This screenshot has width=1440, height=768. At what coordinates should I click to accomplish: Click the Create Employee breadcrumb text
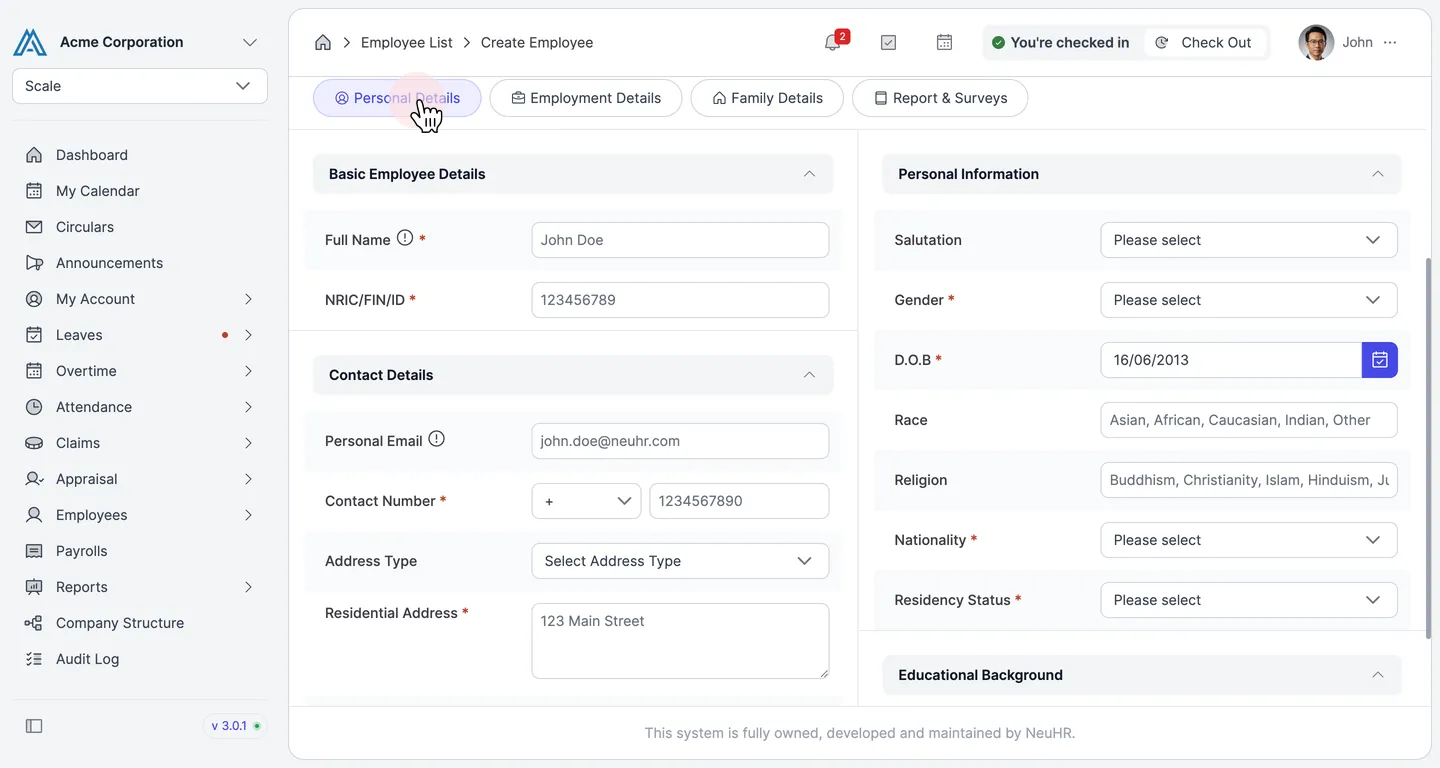[537, 42]
